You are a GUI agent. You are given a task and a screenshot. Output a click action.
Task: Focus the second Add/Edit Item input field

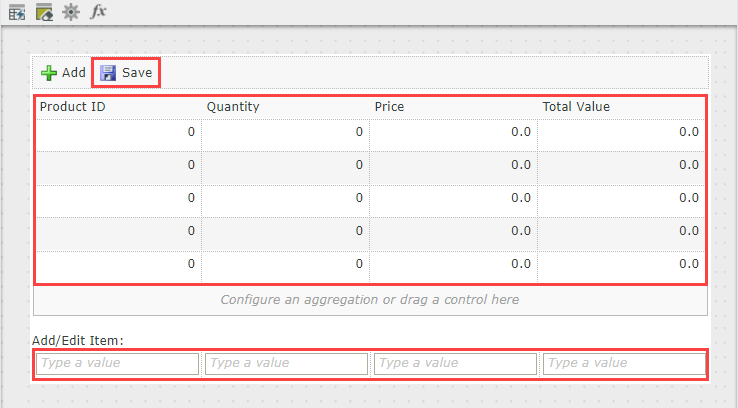tap(285, 363)
